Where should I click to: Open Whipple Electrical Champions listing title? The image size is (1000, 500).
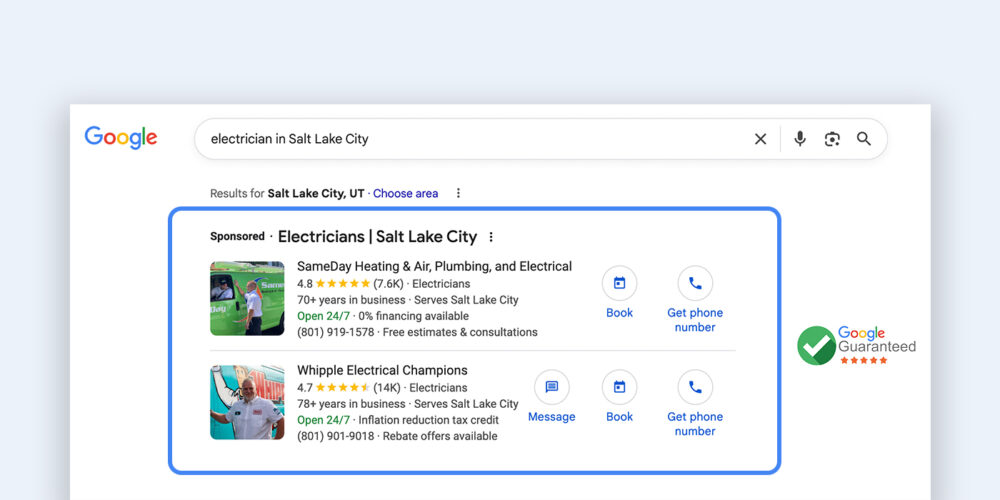point(382,370)
